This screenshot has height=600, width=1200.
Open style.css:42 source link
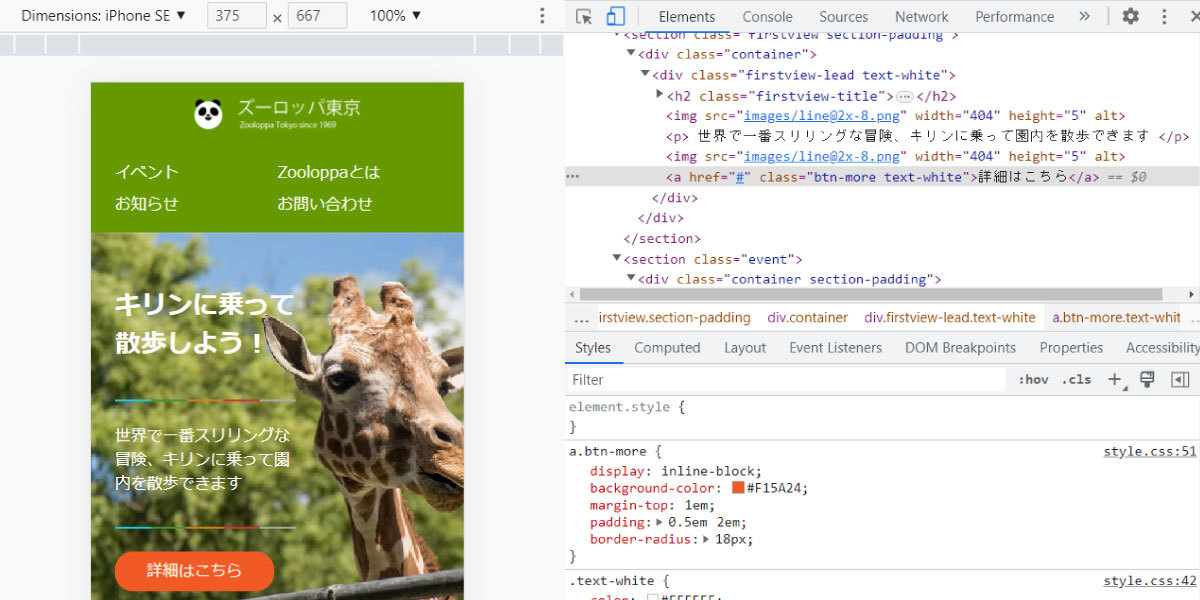tap(1150, 581)
